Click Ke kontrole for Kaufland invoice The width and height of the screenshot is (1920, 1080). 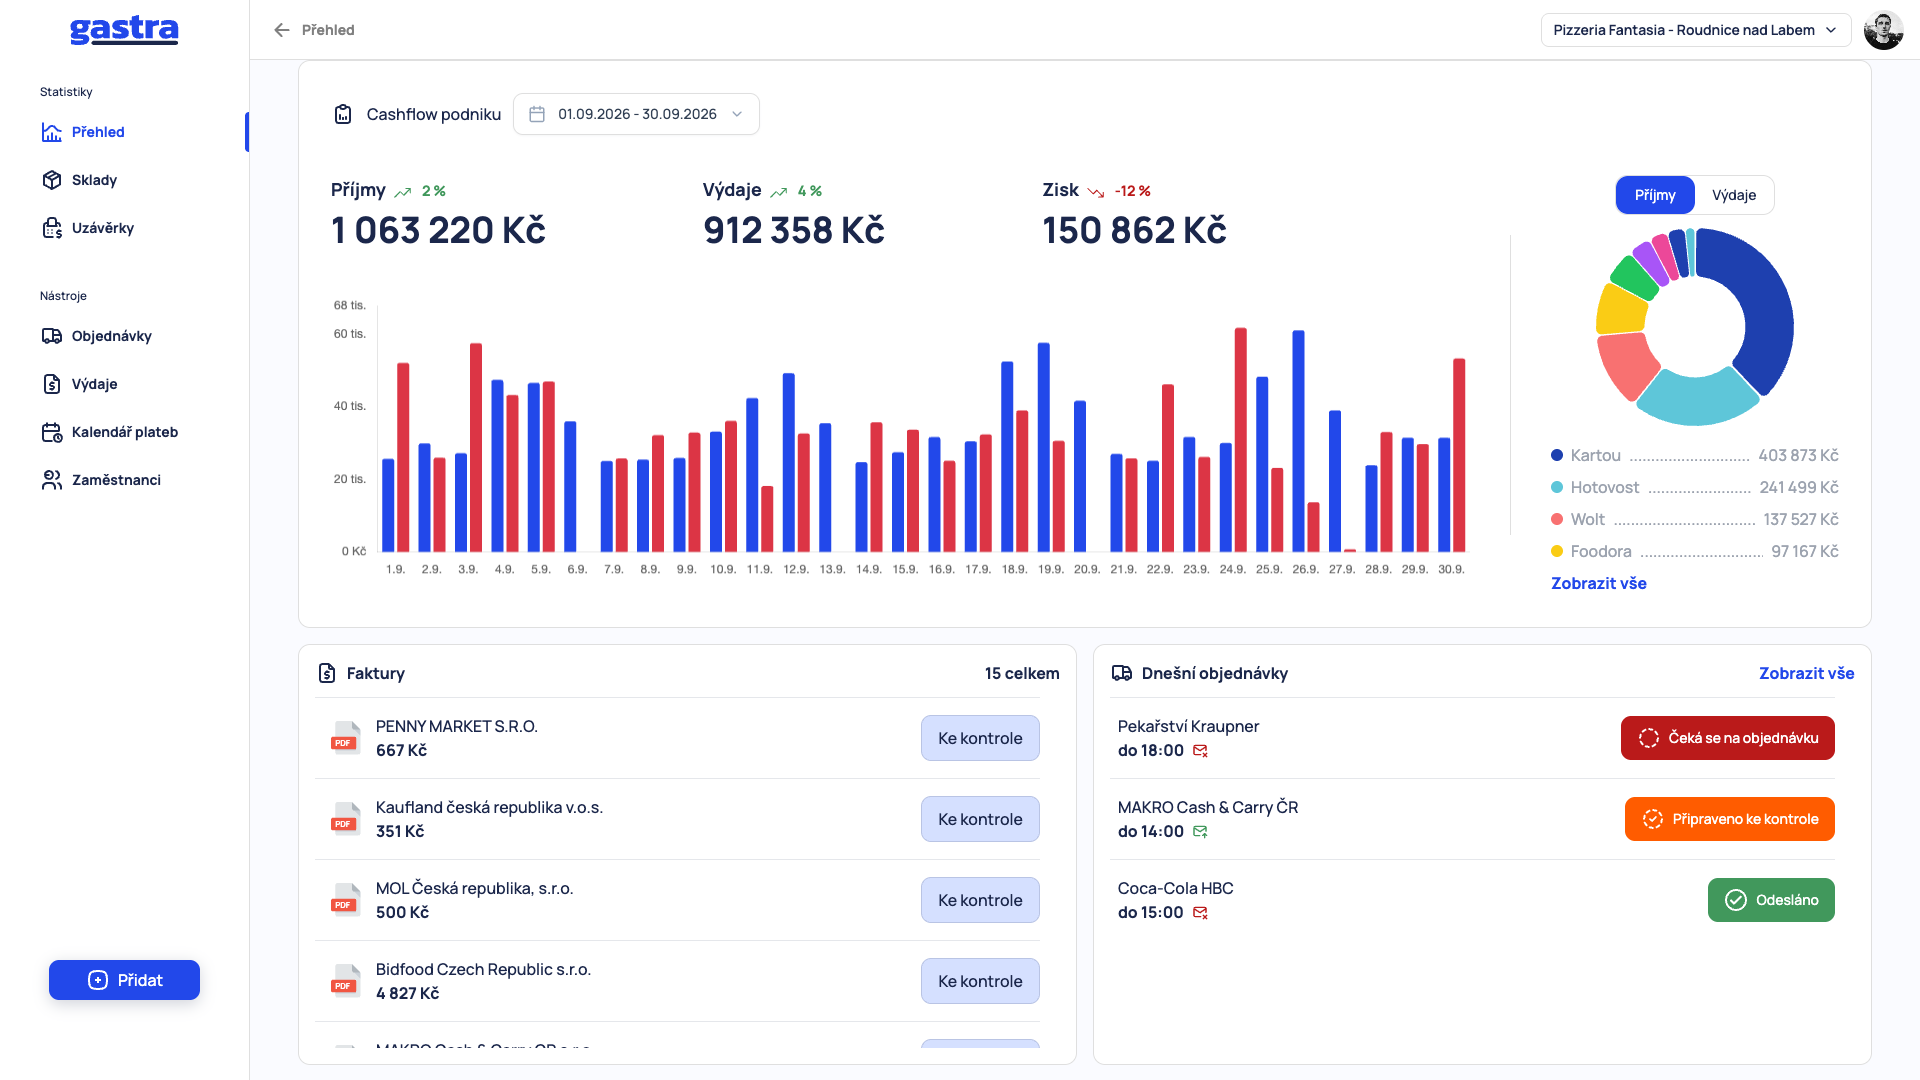980,819
